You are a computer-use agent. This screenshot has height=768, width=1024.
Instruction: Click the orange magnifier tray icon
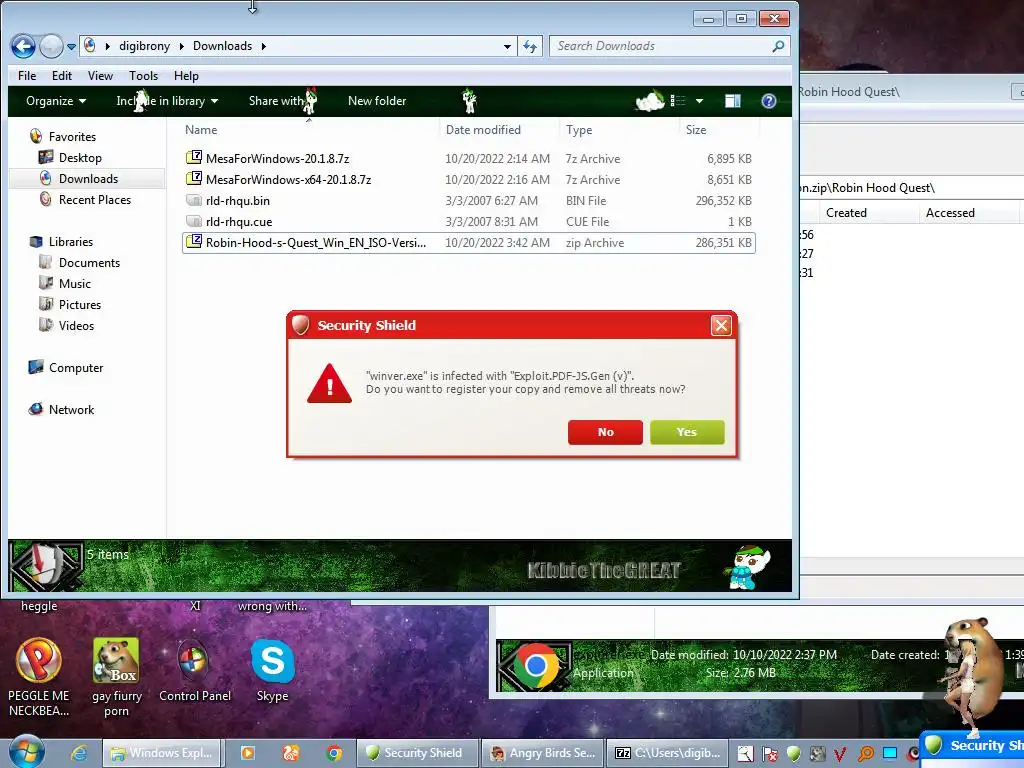point(866,754)
